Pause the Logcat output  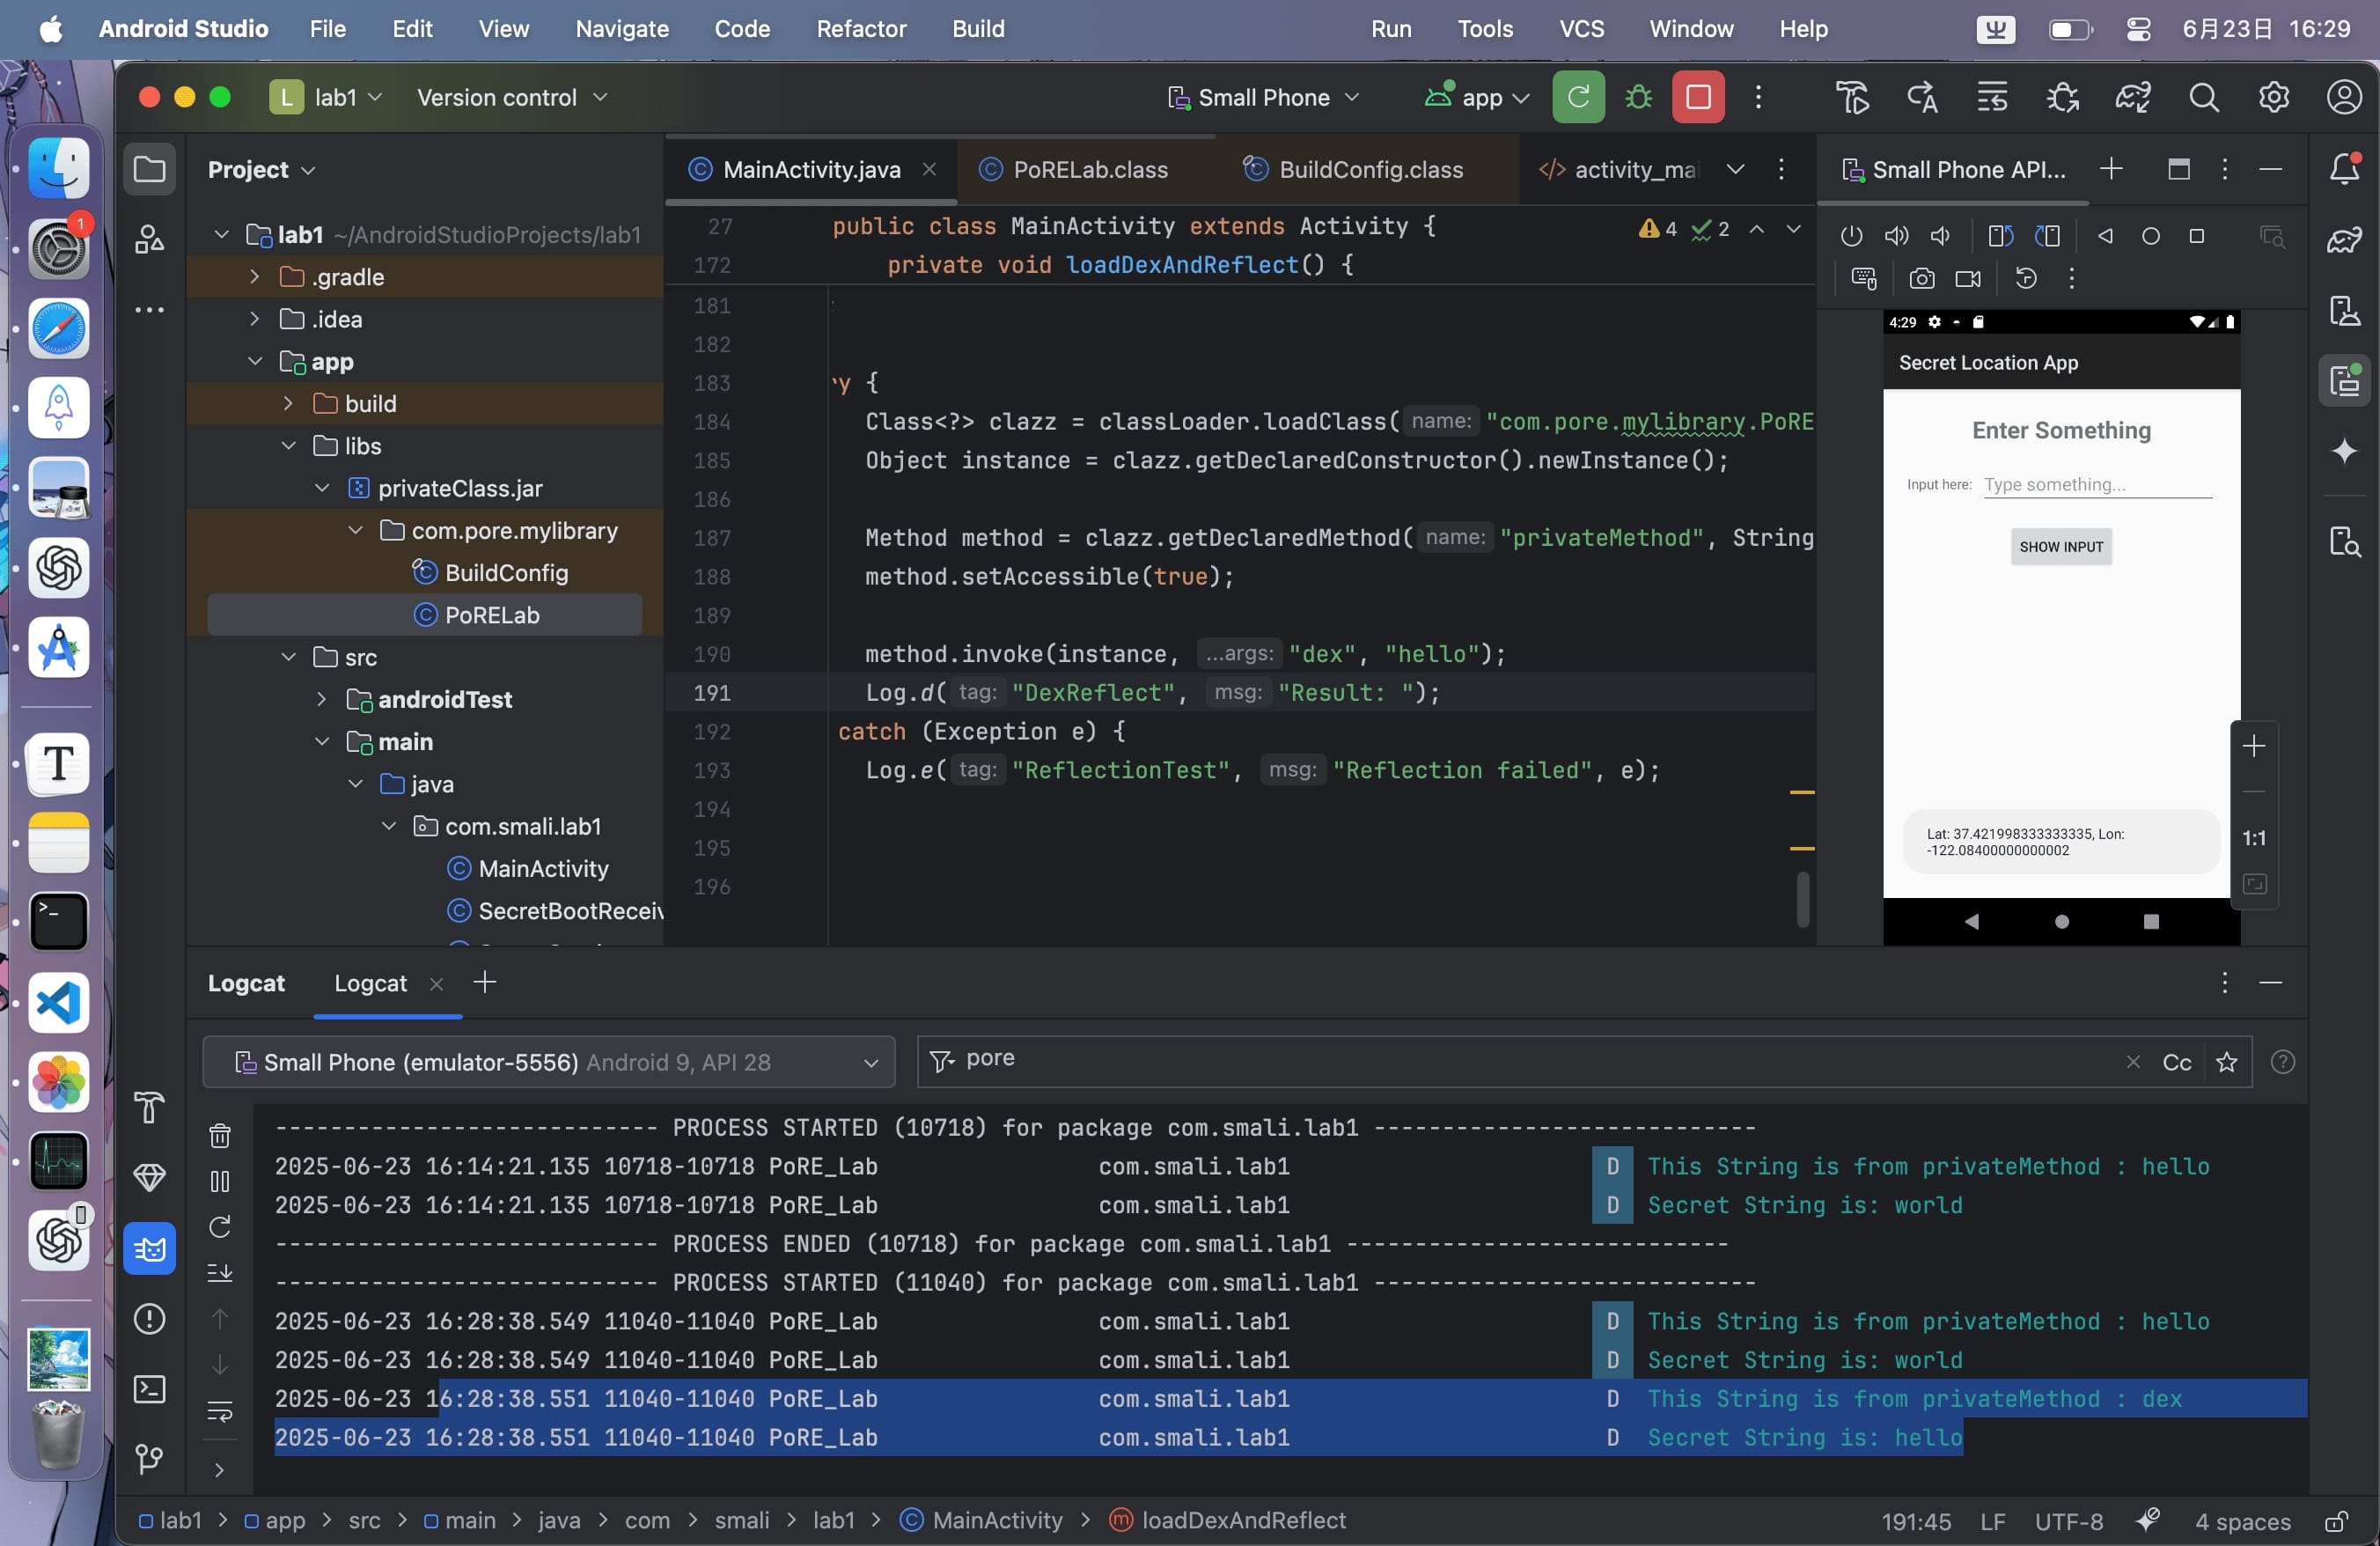pos(220,1181)
